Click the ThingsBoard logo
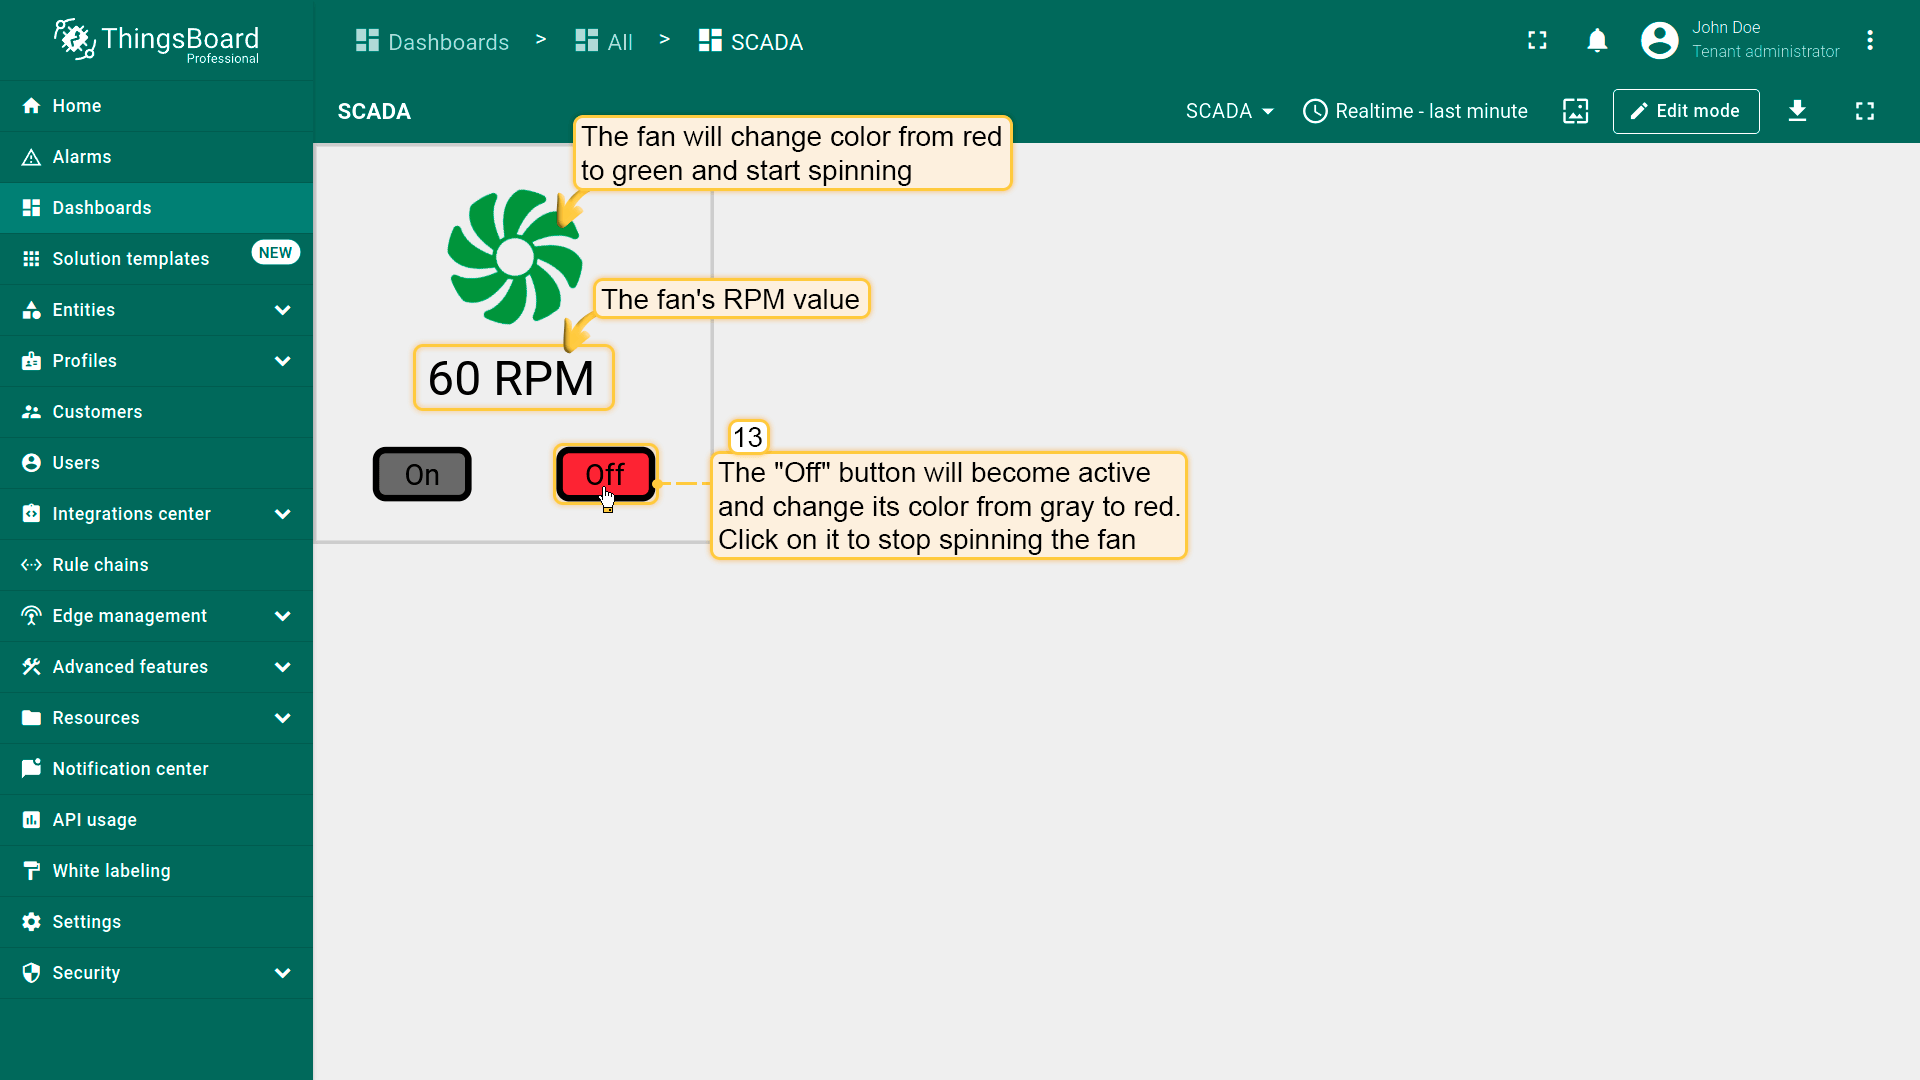 click(x=157, y=41)
